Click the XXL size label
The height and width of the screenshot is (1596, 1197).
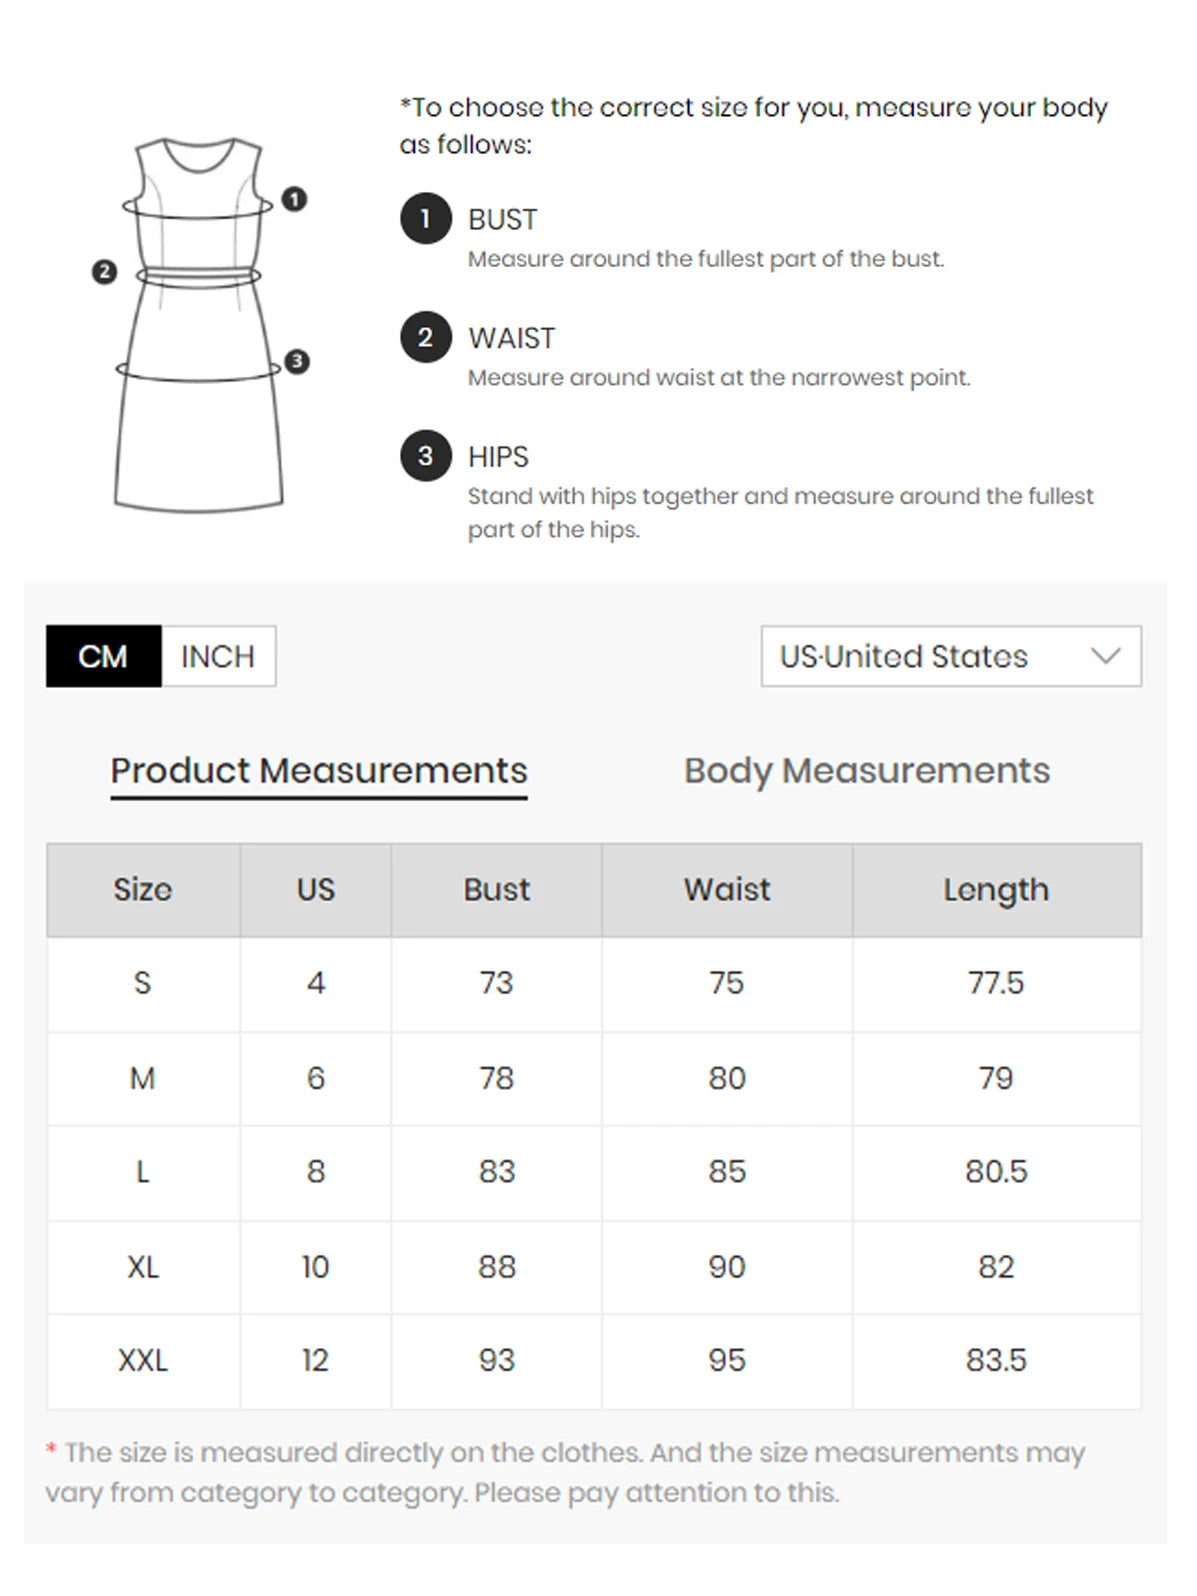143,1361
